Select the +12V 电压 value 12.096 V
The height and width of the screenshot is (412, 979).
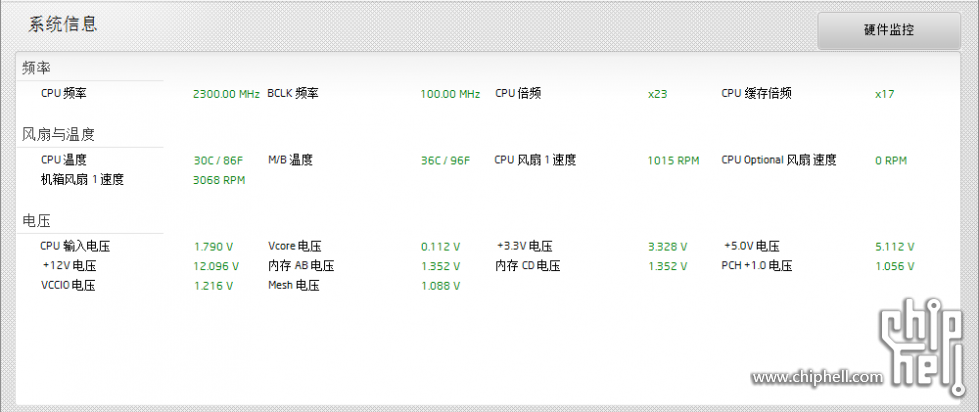[x=216, y=266]
